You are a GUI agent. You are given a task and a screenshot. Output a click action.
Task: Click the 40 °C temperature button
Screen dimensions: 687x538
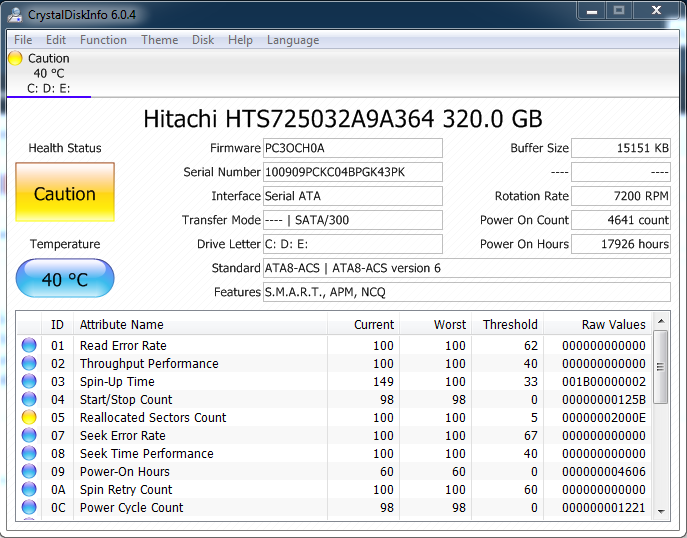(65, 279)
